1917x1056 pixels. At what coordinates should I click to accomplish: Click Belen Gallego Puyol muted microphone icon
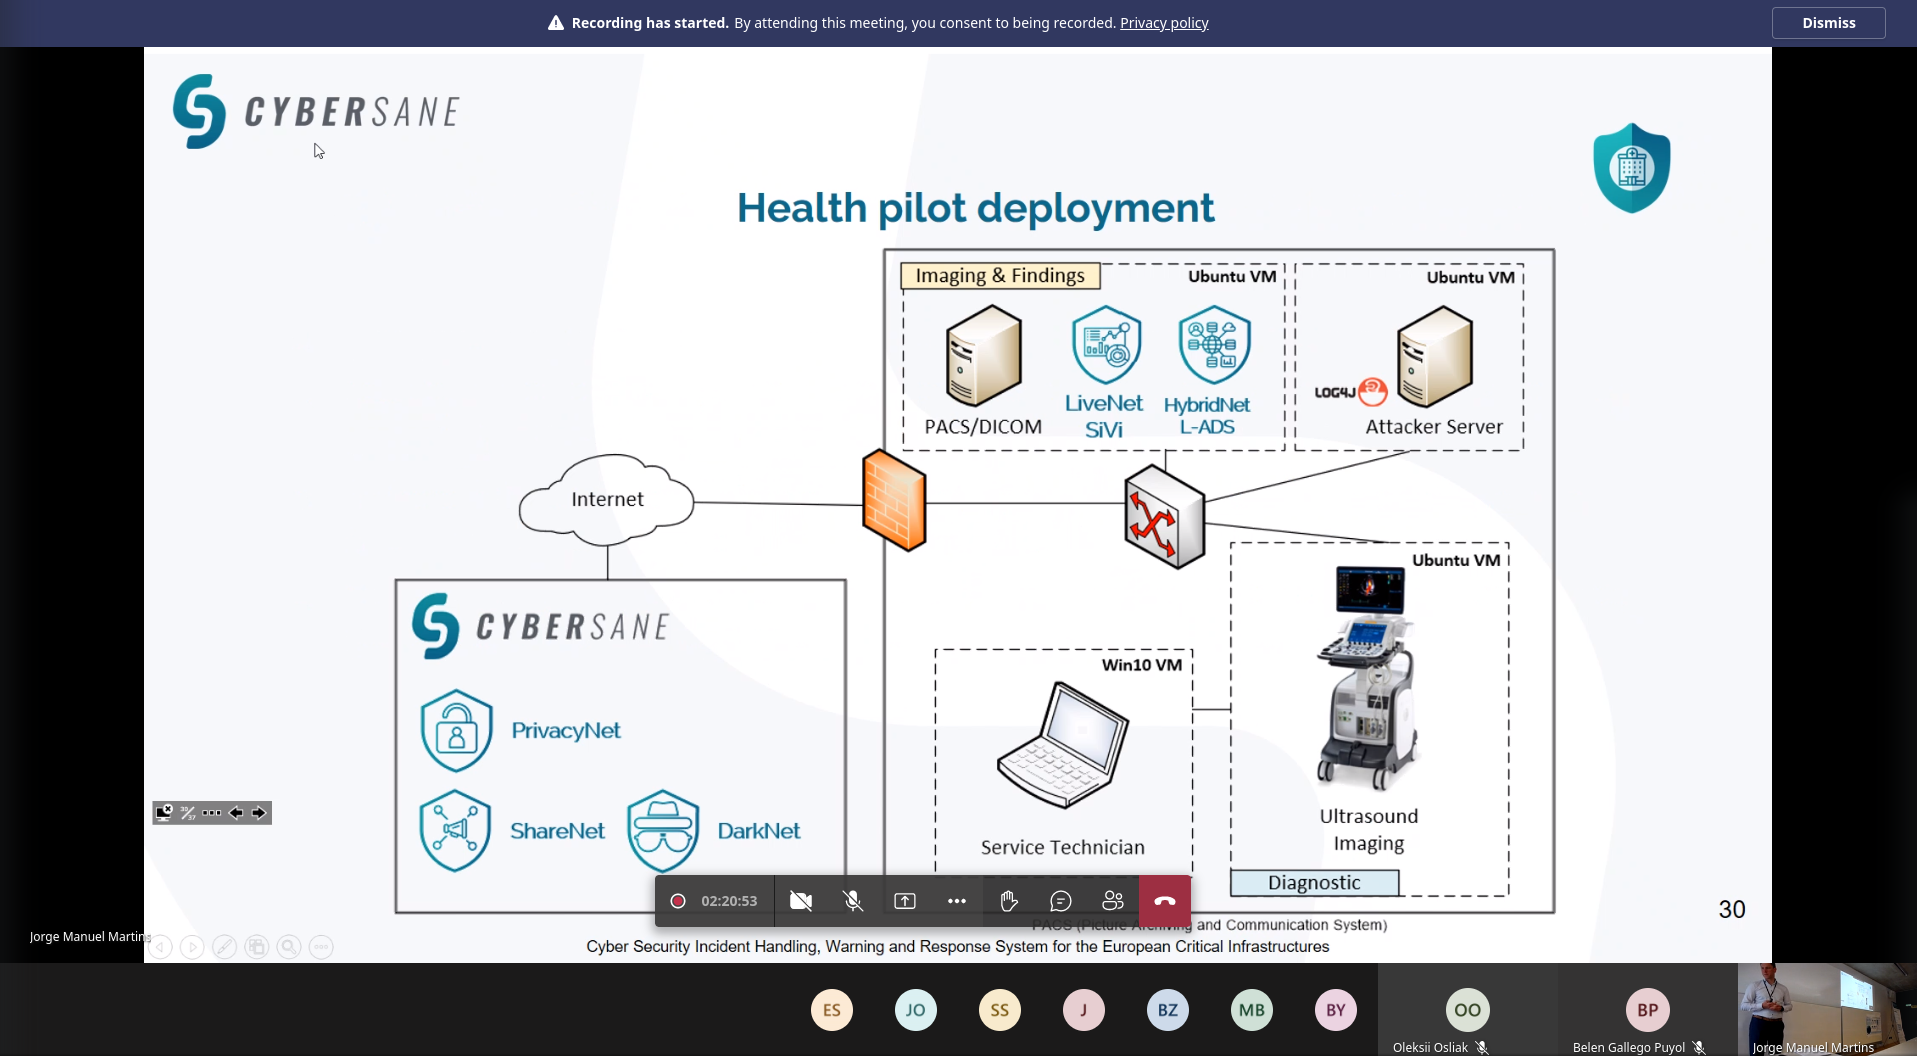(1699, 1047)
